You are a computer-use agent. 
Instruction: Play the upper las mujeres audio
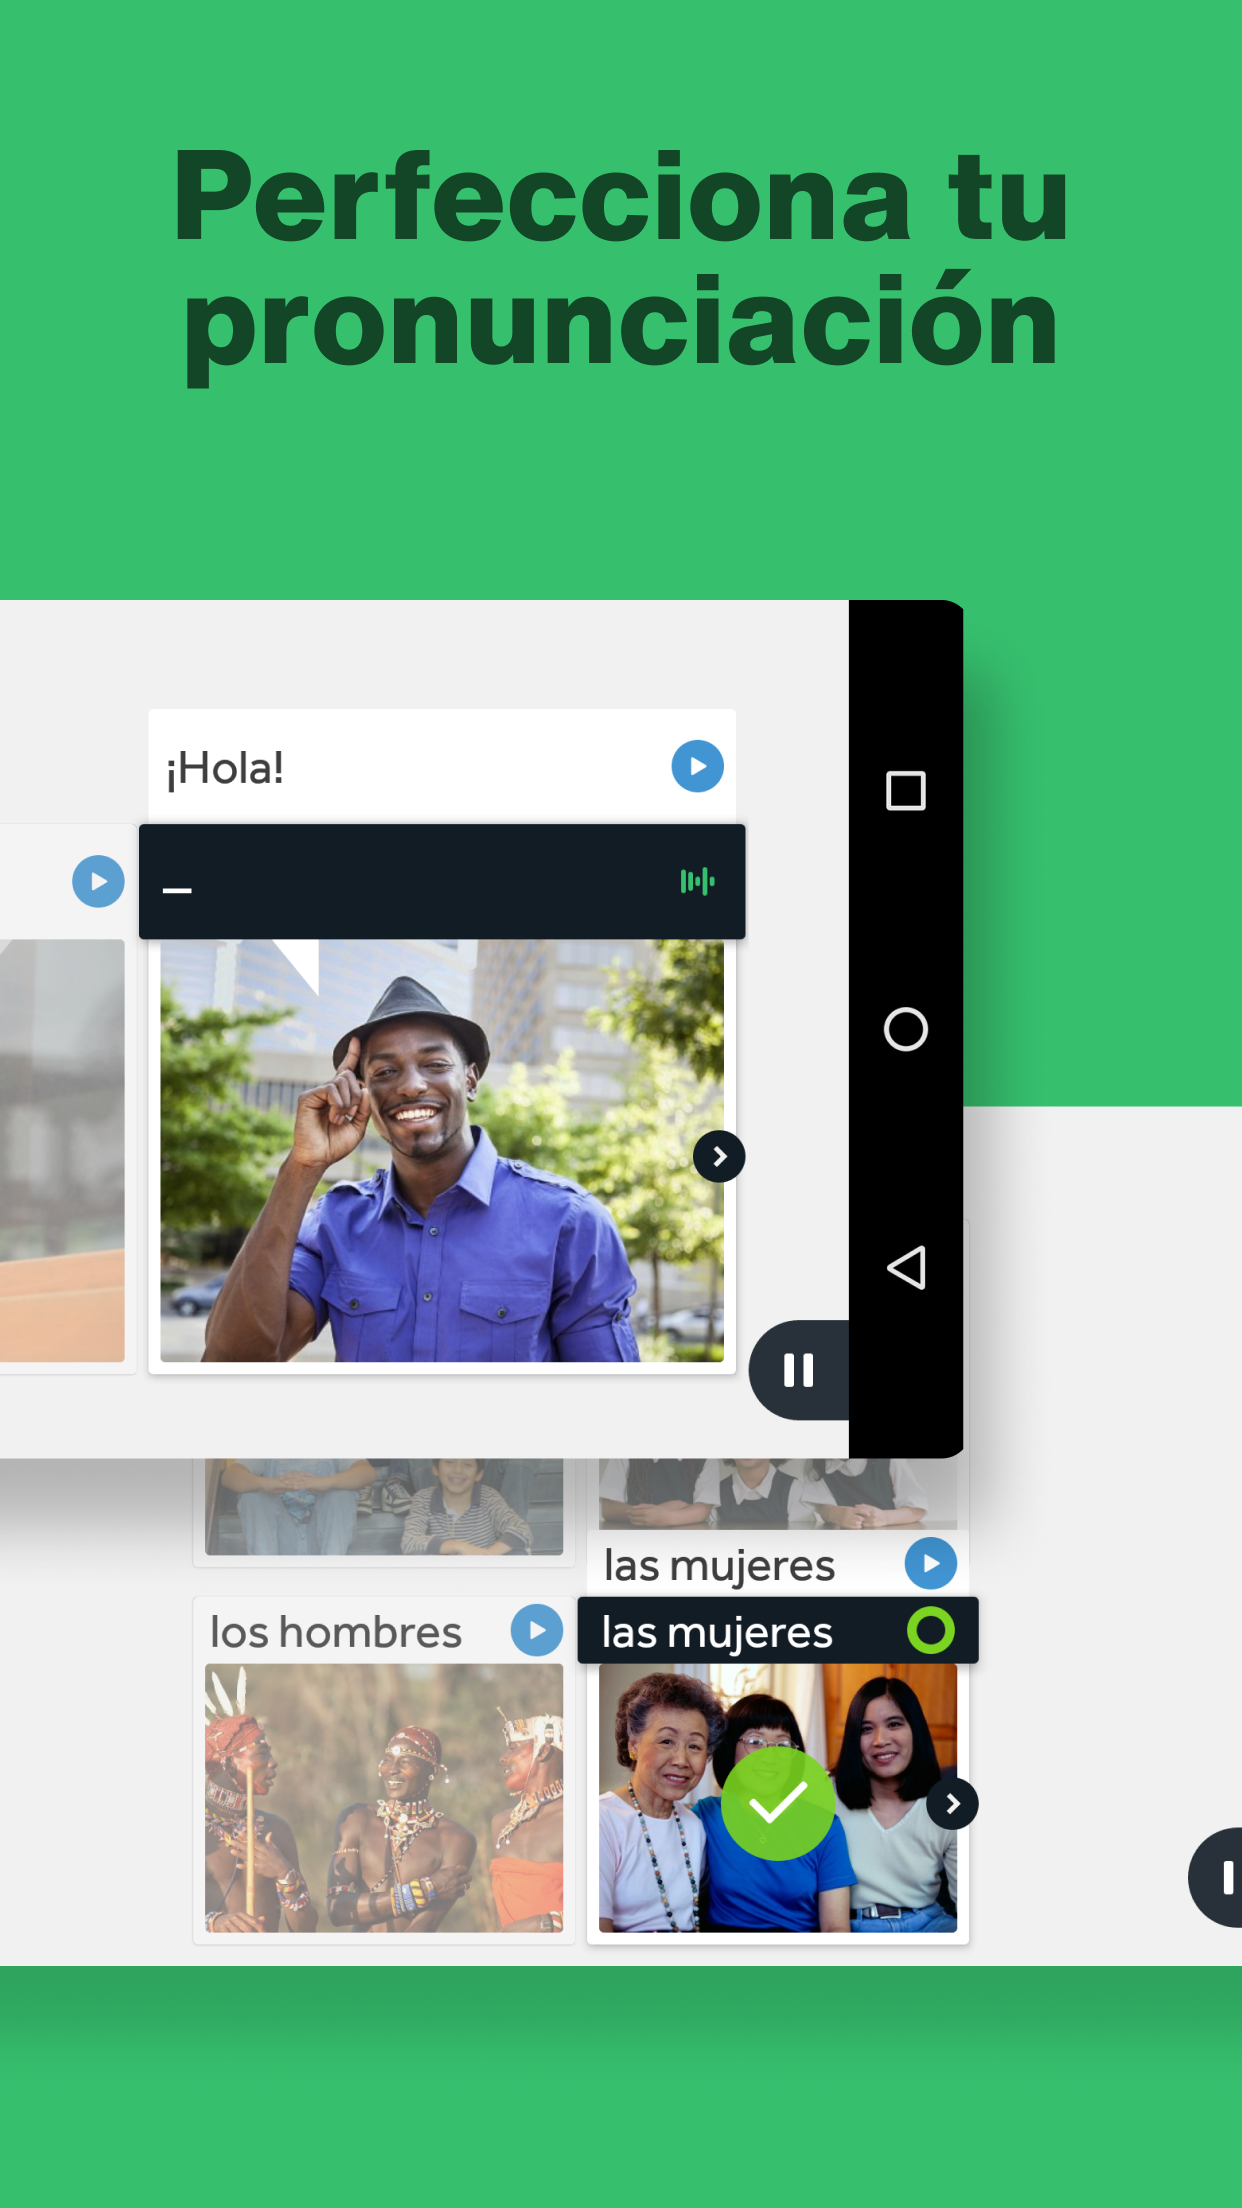931,1563
